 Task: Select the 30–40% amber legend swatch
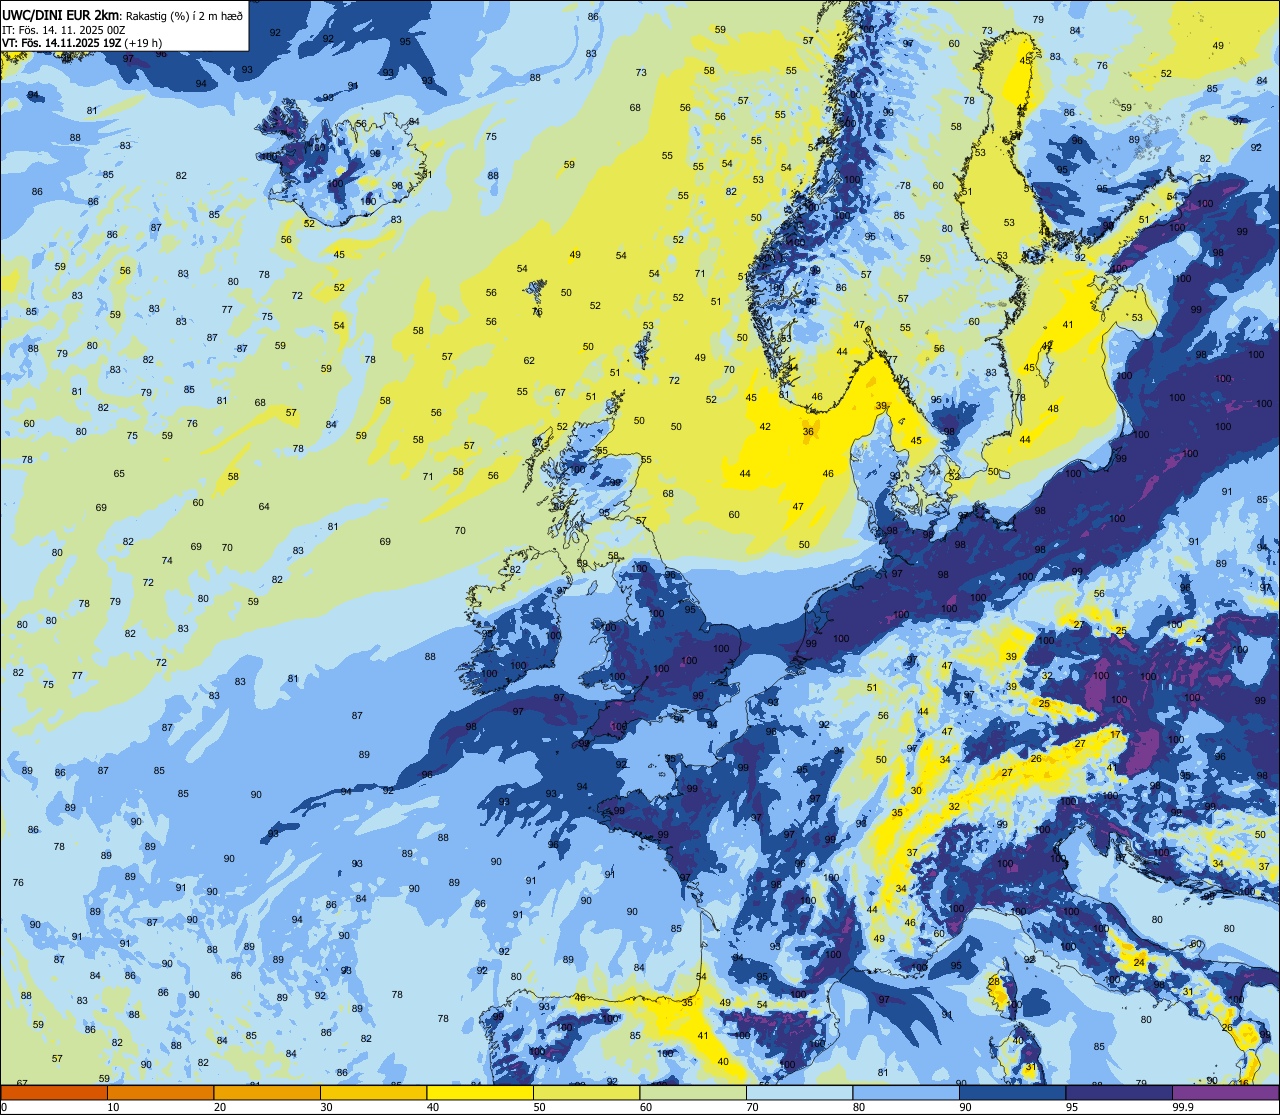click(373, 1092)
